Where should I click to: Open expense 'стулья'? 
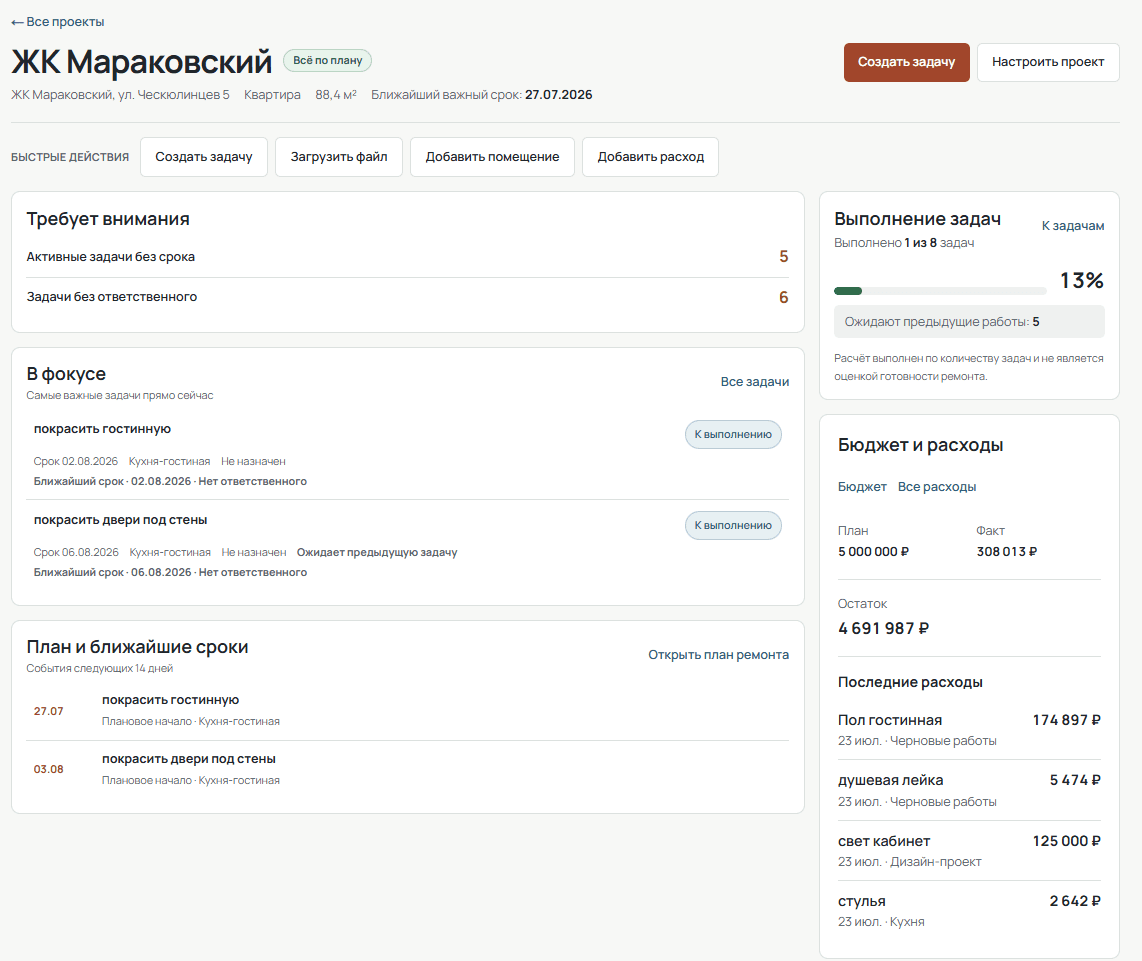point(969,911)
